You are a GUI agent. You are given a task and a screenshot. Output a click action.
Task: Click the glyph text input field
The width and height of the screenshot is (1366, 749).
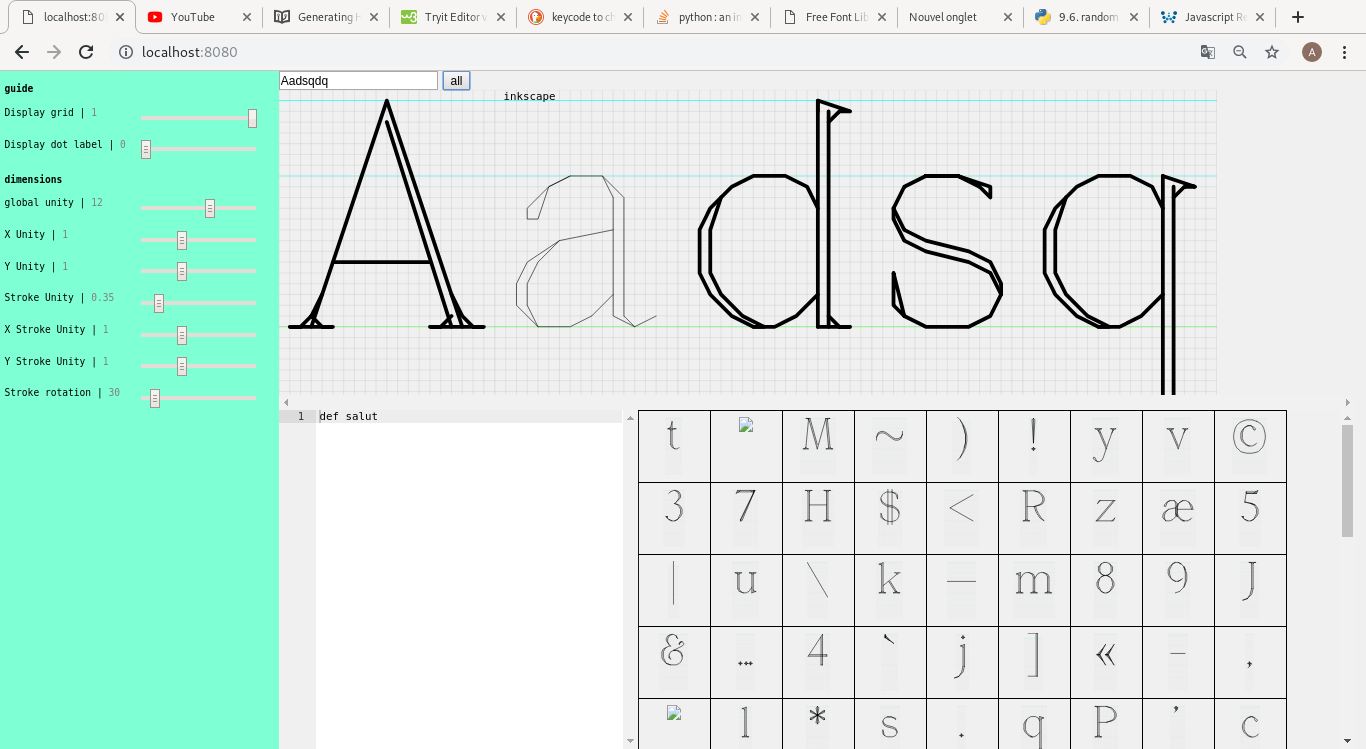click(358, 81)
